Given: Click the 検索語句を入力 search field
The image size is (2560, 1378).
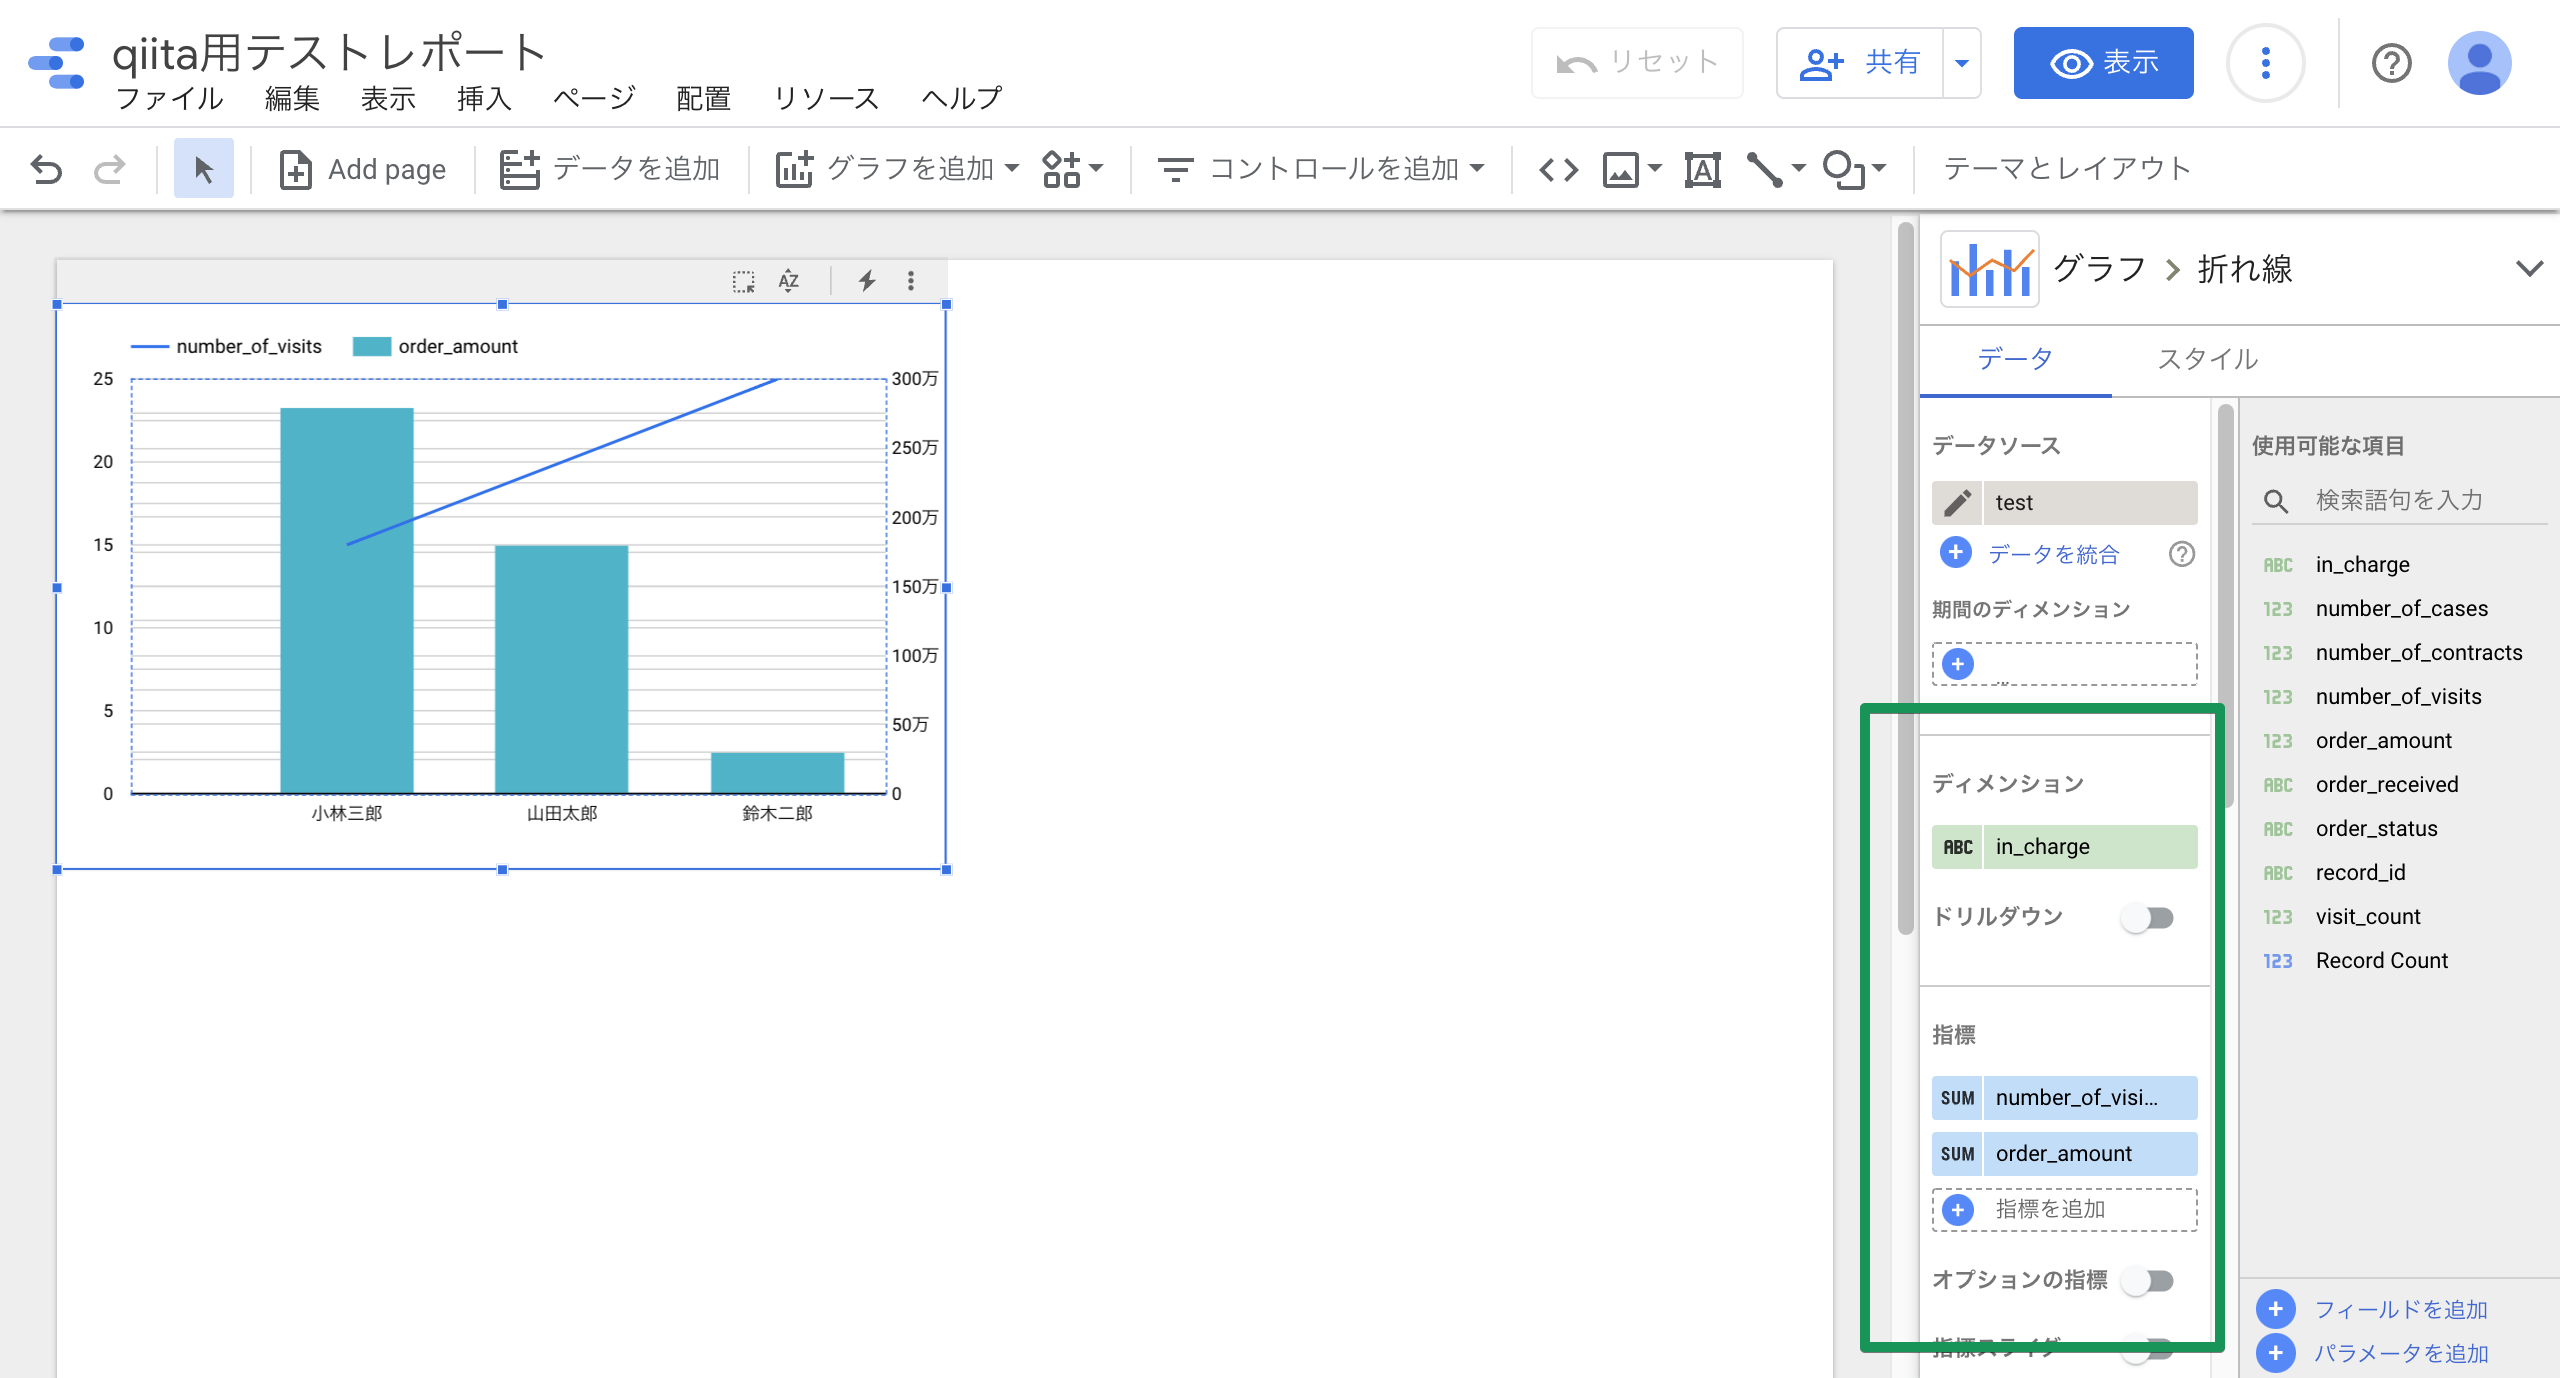Looking at the screenshot, I should point(2400,500).
